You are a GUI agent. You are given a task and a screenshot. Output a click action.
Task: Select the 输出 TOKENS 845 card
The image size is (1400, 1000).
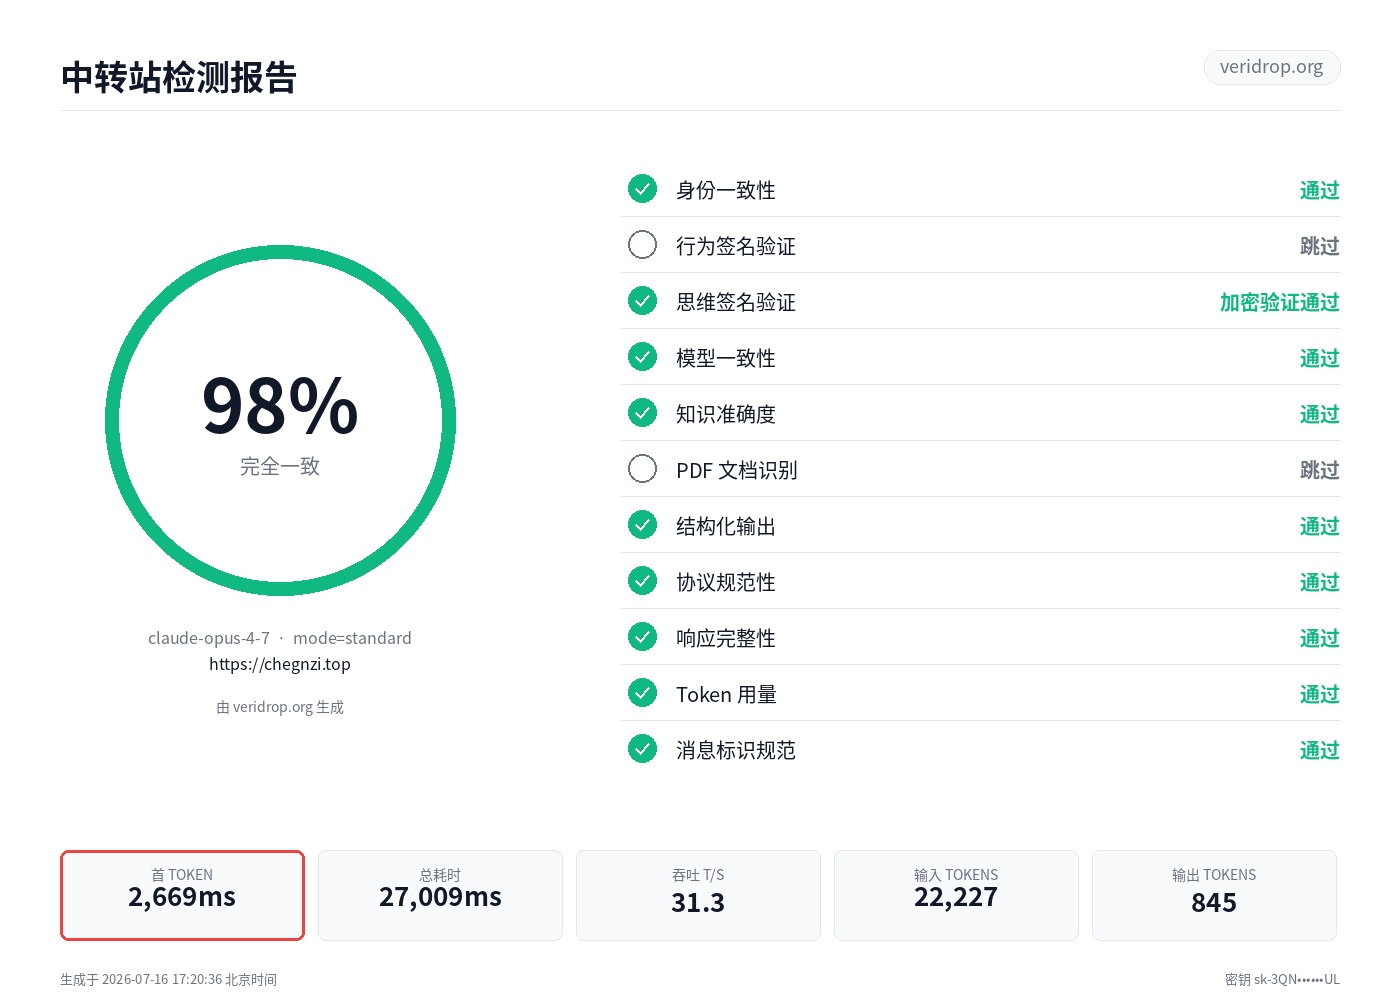(1214, 895)
